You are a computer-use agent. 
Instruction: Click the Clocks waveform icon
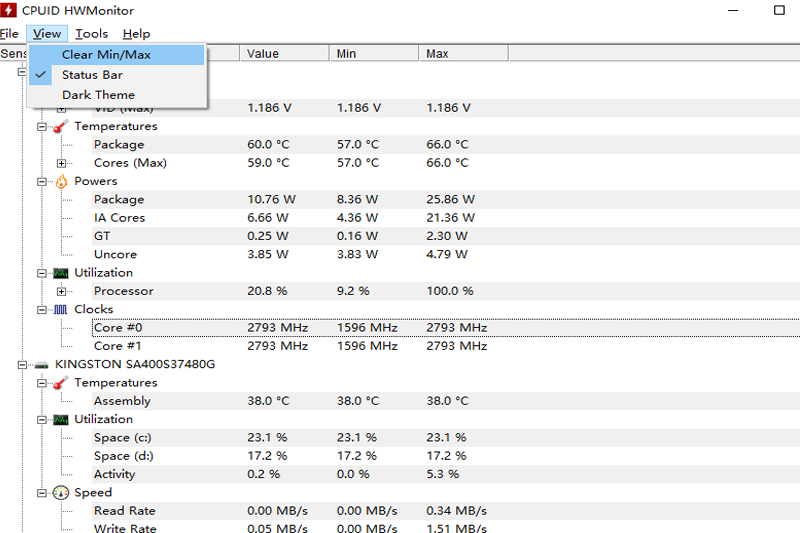[x=61, y=310]
